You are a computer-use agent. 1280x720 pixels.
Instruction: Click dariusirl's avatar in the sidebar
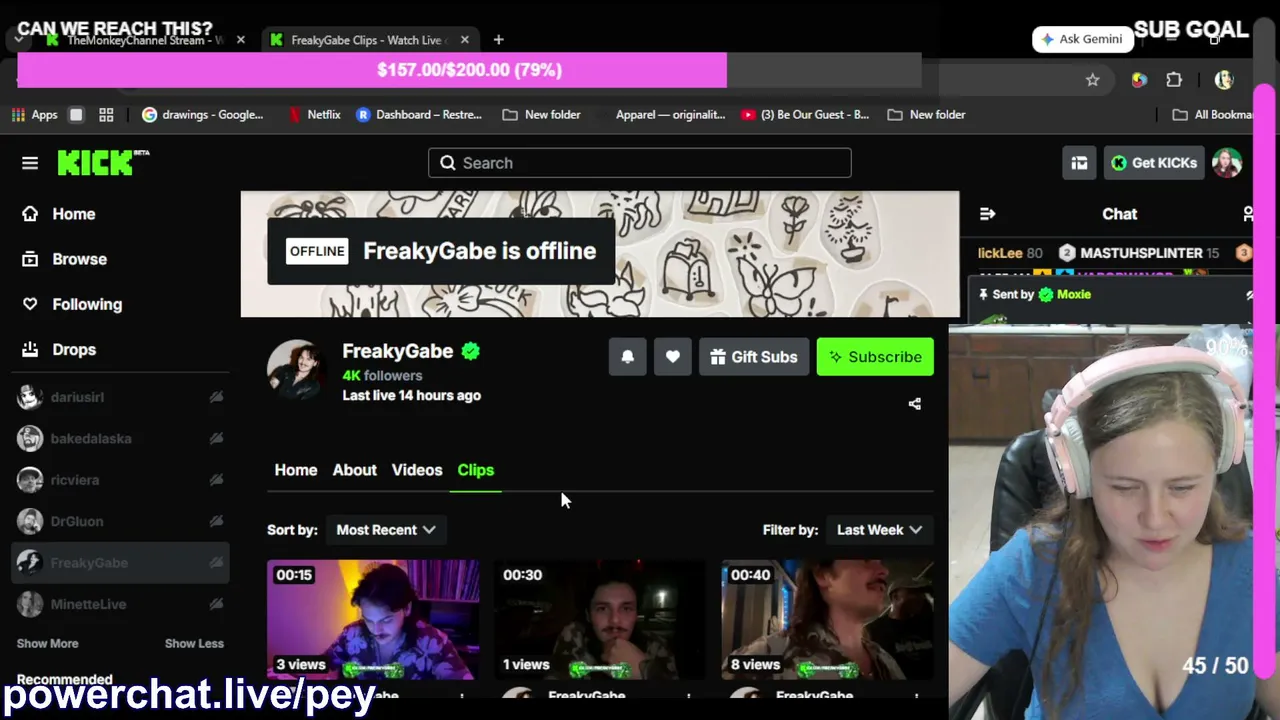pos(30,397)
